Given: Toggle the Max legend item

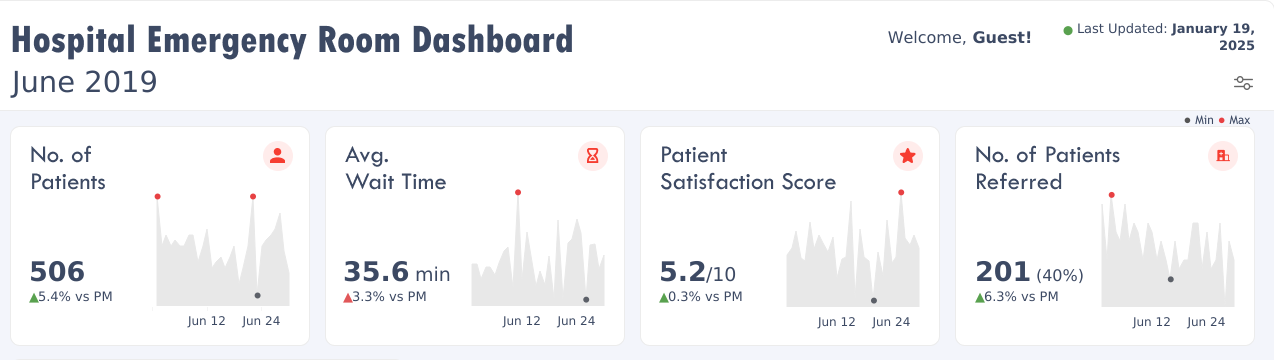Looking at the screenshot, I should [1235, 120].
